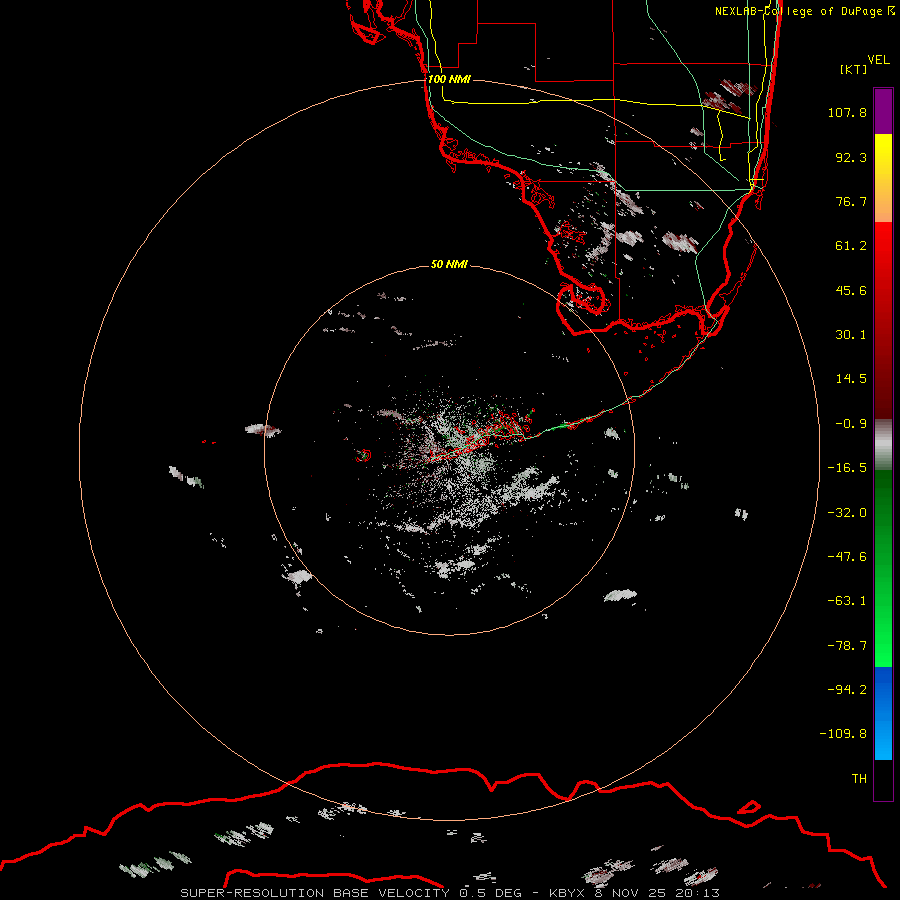The height and width of the screenshot is (900, 900).
Task: Click the 100 NMI range ring label
Action: click(449, 79)
